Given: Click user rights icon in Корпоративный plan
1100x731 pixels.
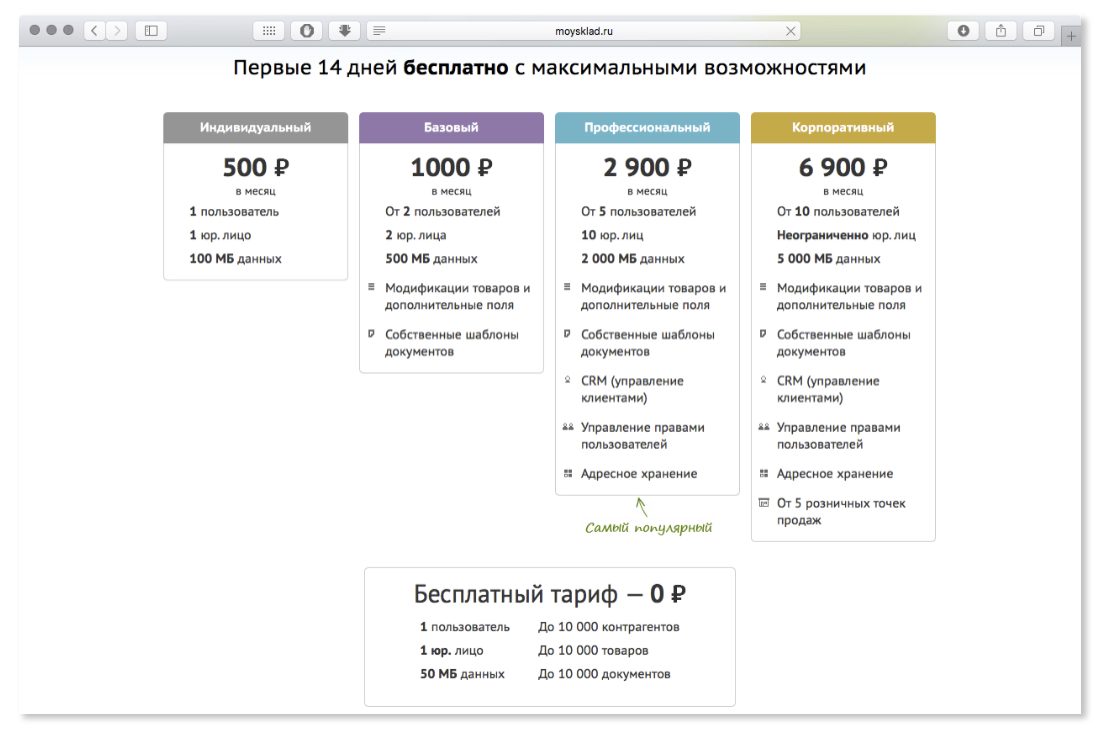Looking at the screenshot, I should 763,427.
